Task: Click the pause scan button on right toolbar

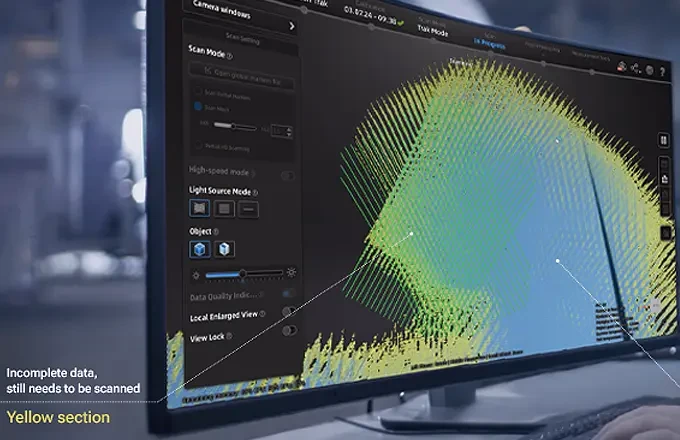Action: [x=663, y=140]
